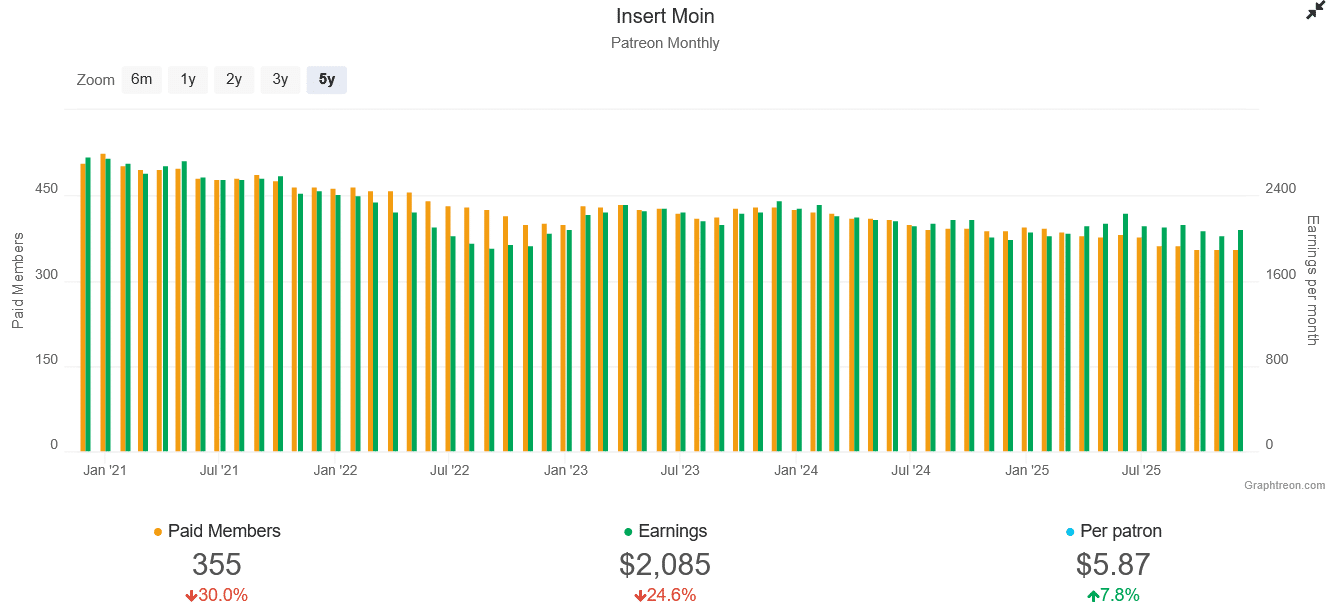Open the Graphtreon.com credit link
This screenshot has height=605, width=1328.
1284,485
